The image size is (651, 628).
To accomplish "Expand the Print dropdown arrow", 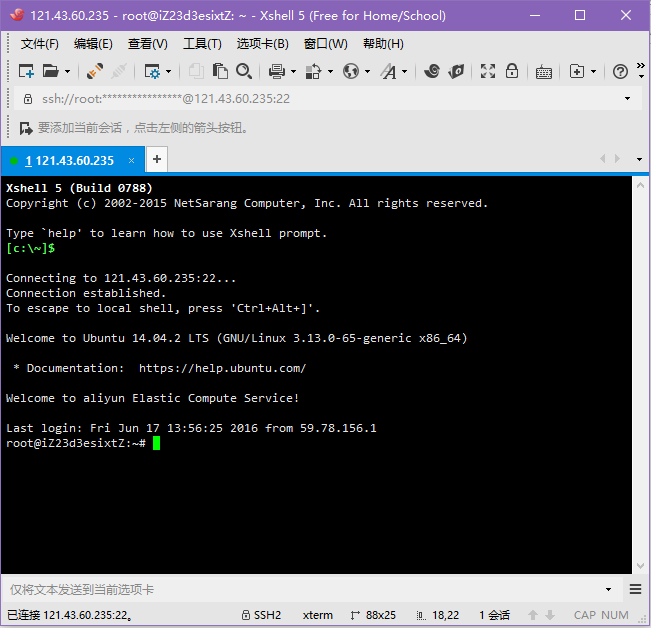I will click(x=293, y=72).
